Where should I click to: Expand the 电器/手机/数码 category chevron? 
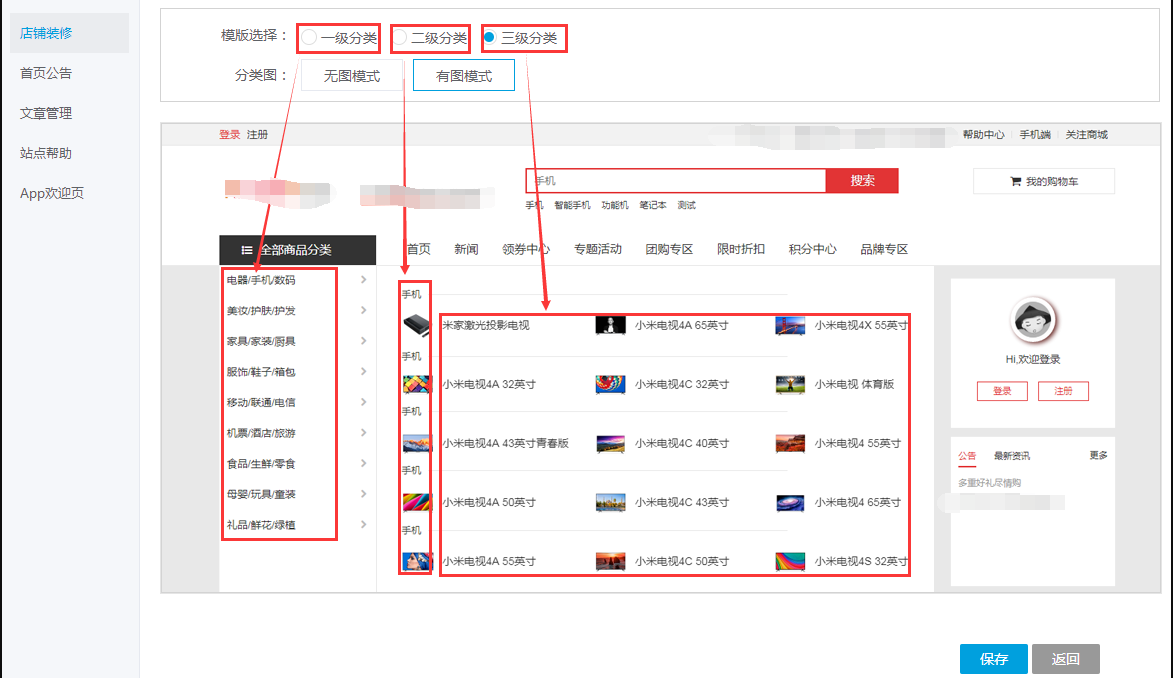click(x=364, y=280)
